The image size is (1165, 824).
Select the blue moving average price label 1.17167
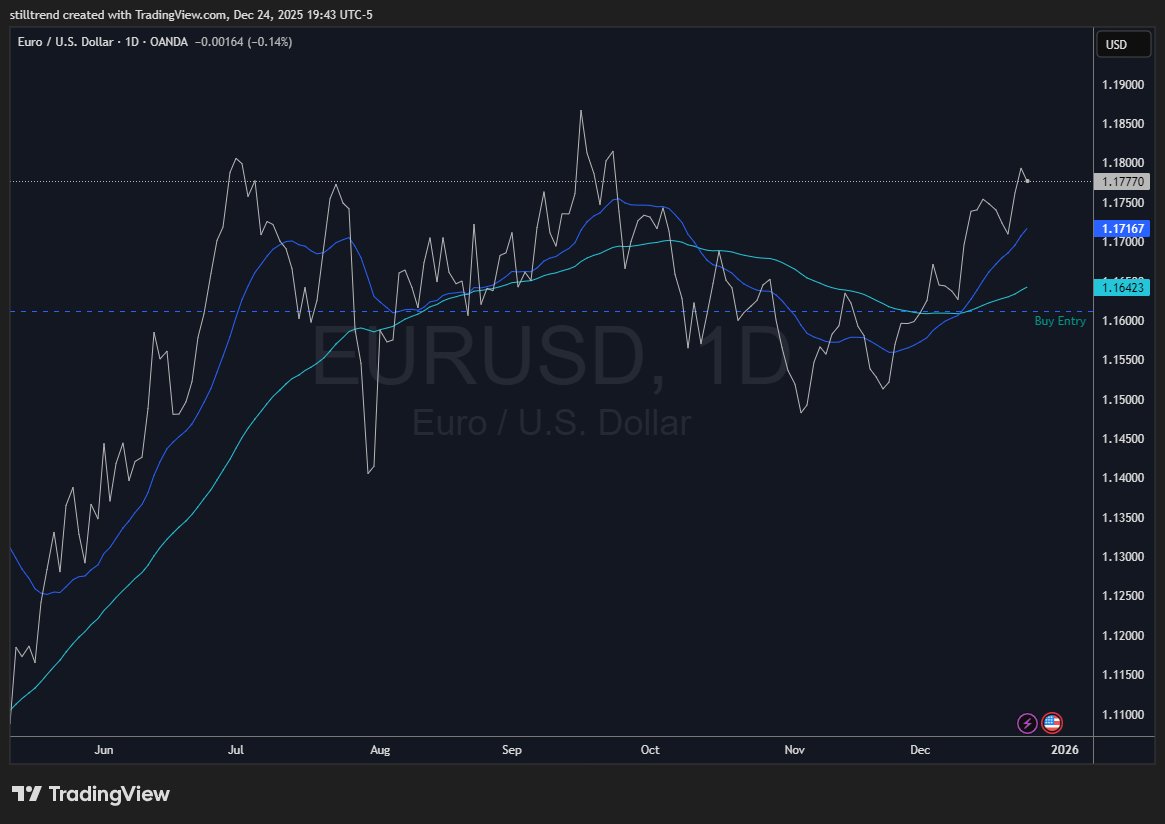[1122, 229]
